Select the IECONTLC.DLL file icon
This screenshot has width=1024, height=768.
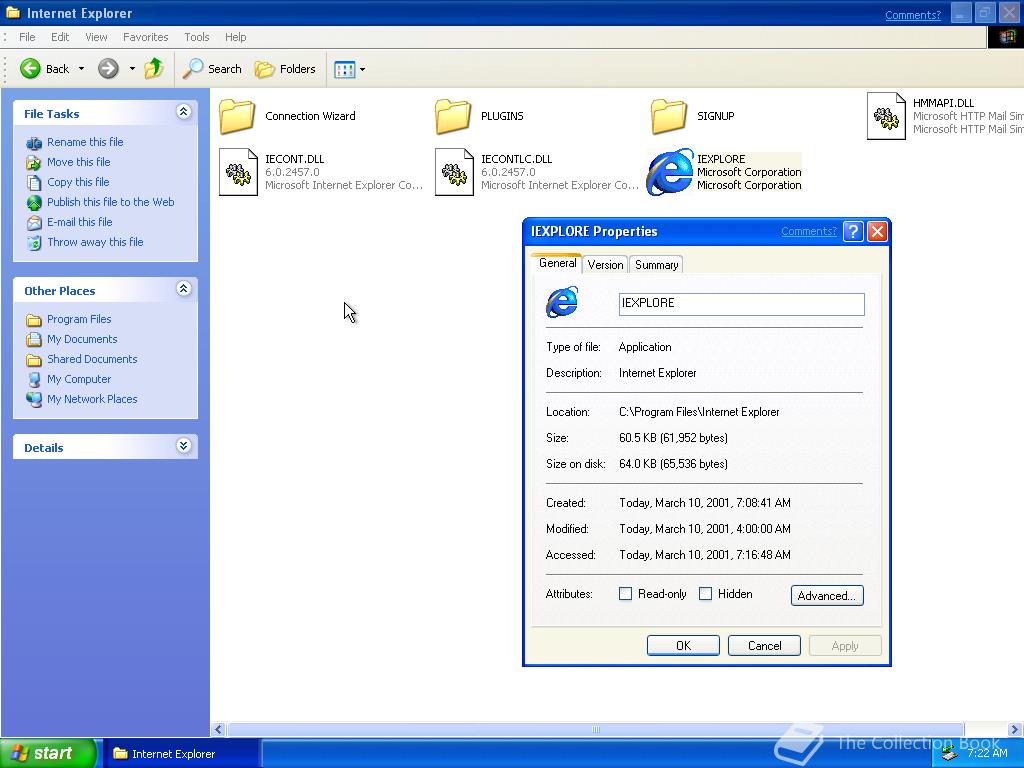(x=454, y=172)
